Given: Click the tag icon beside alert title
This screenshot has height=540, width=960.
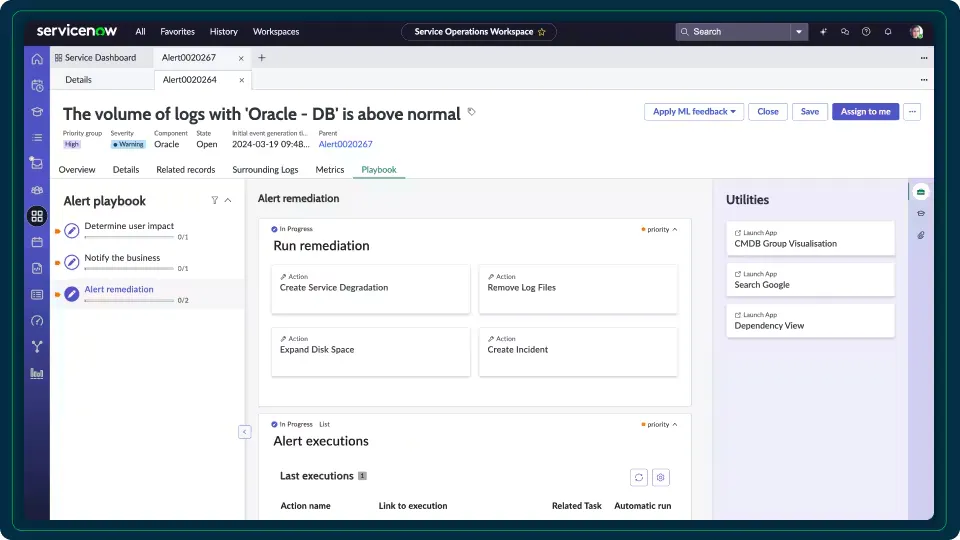Looking at the screenshot, I should click(471, 112).
